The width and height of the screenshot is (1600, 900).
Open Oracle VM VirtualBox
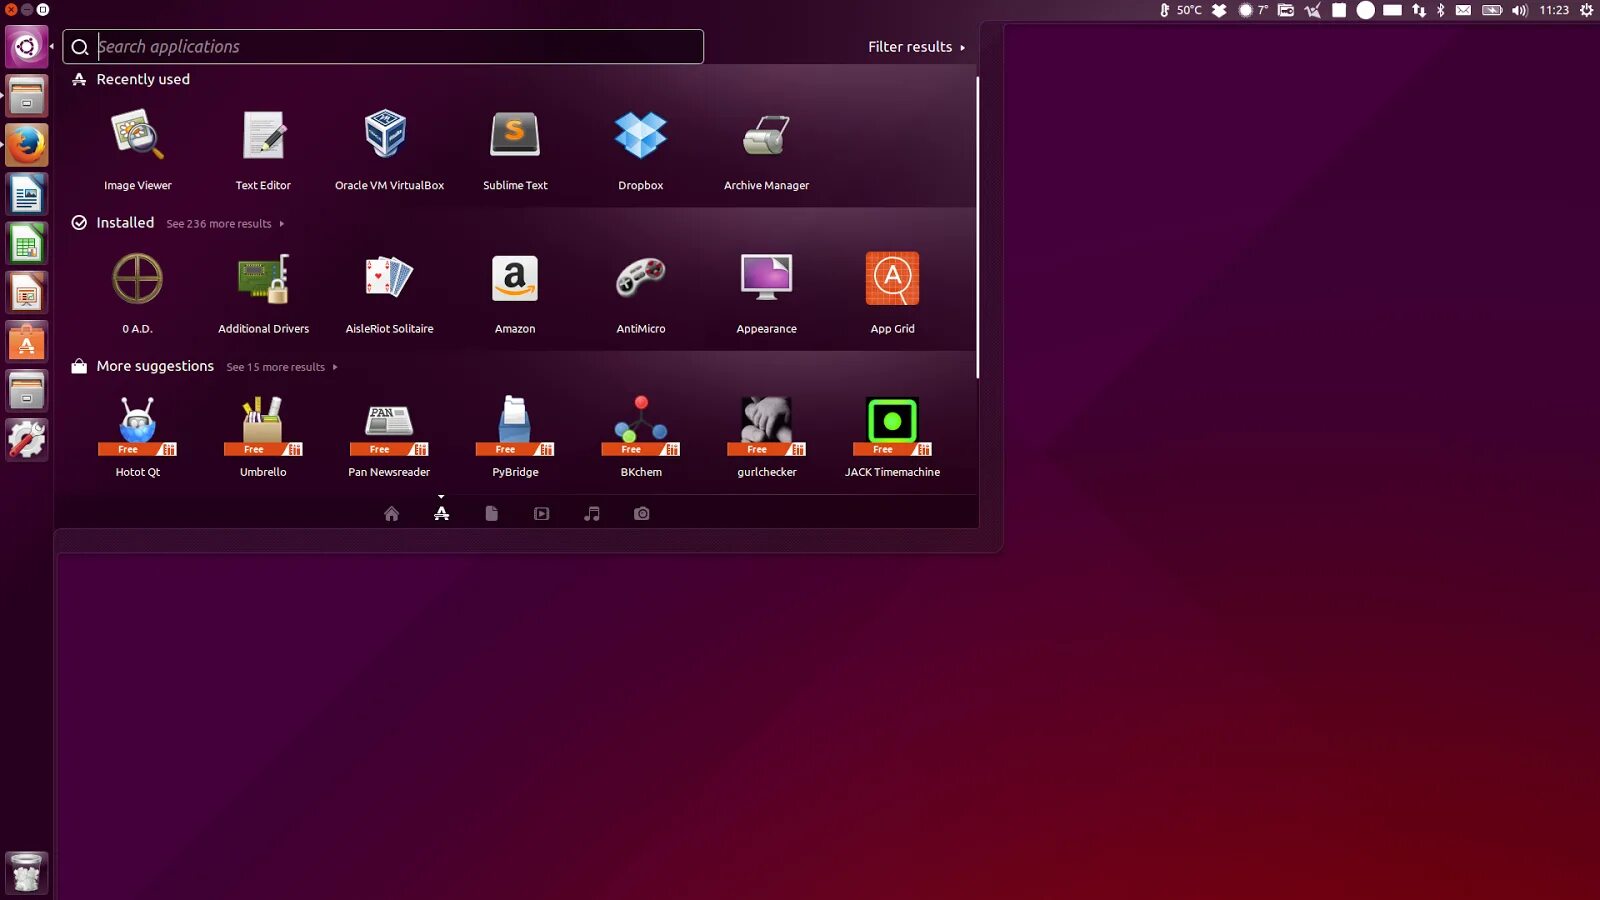[x=386, y=134]
